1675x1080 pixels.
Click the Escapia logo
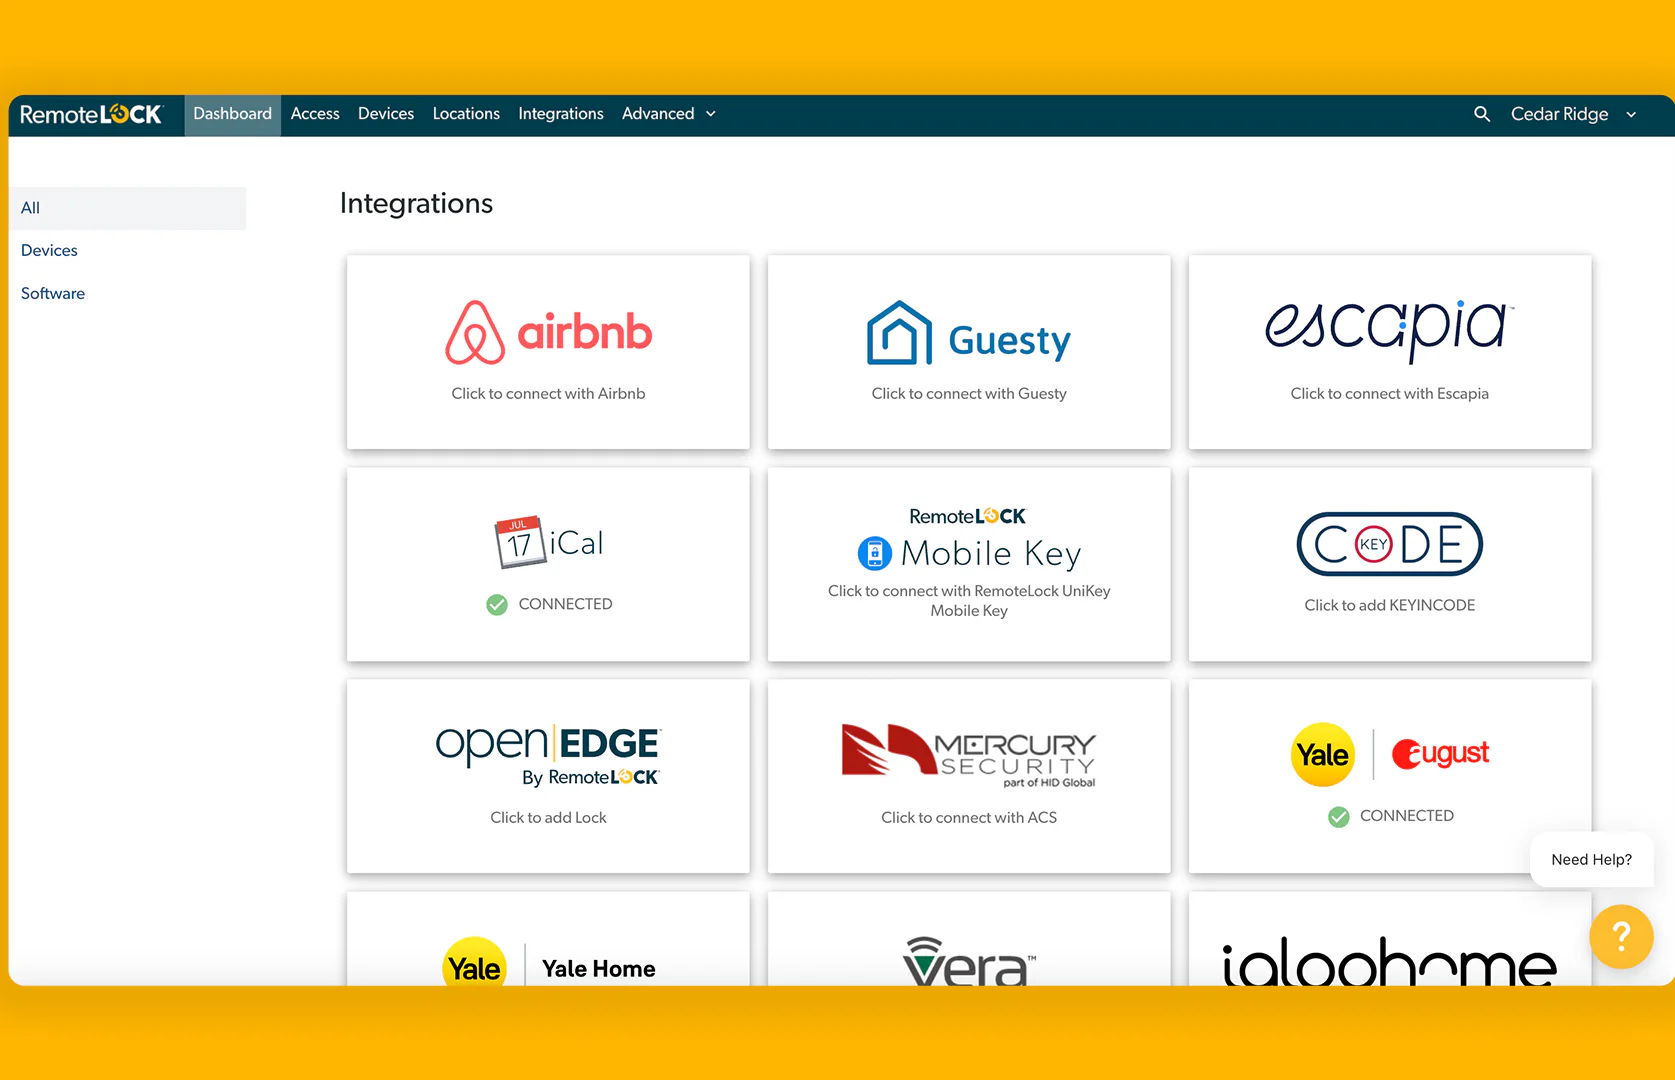(x=1389, y=330)
